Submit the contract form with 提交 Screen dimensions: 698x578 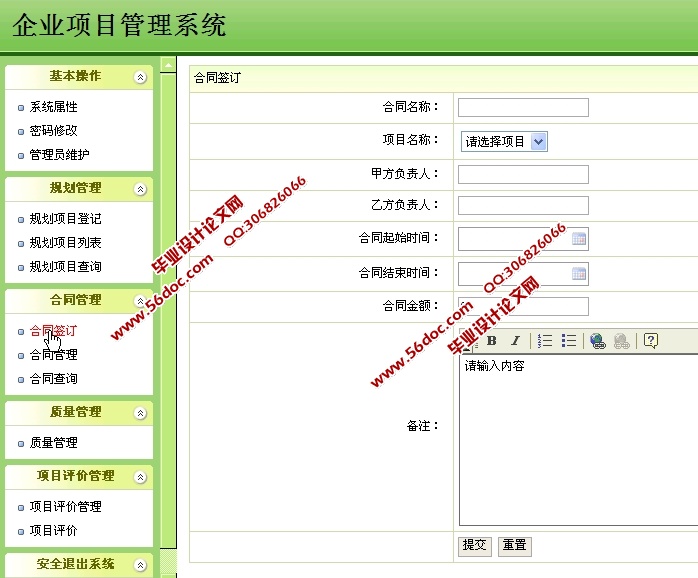[x=475, y=545]
